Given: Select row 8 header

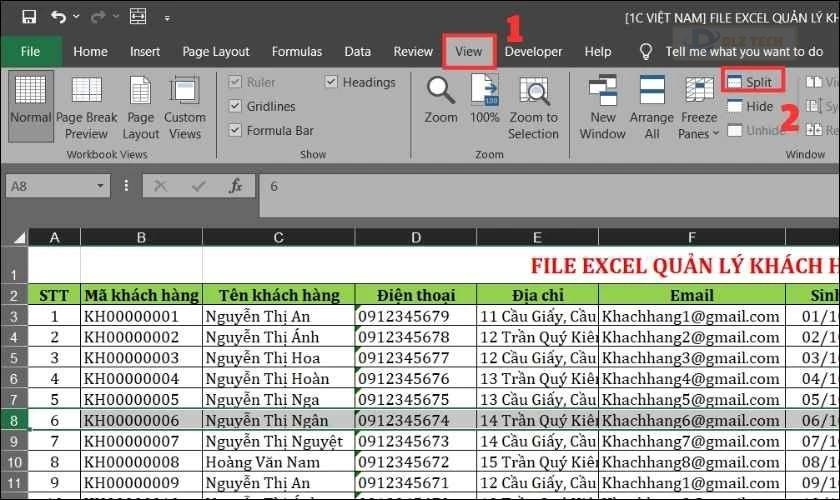Looking at the screenshot, I should tap(14, 420).
